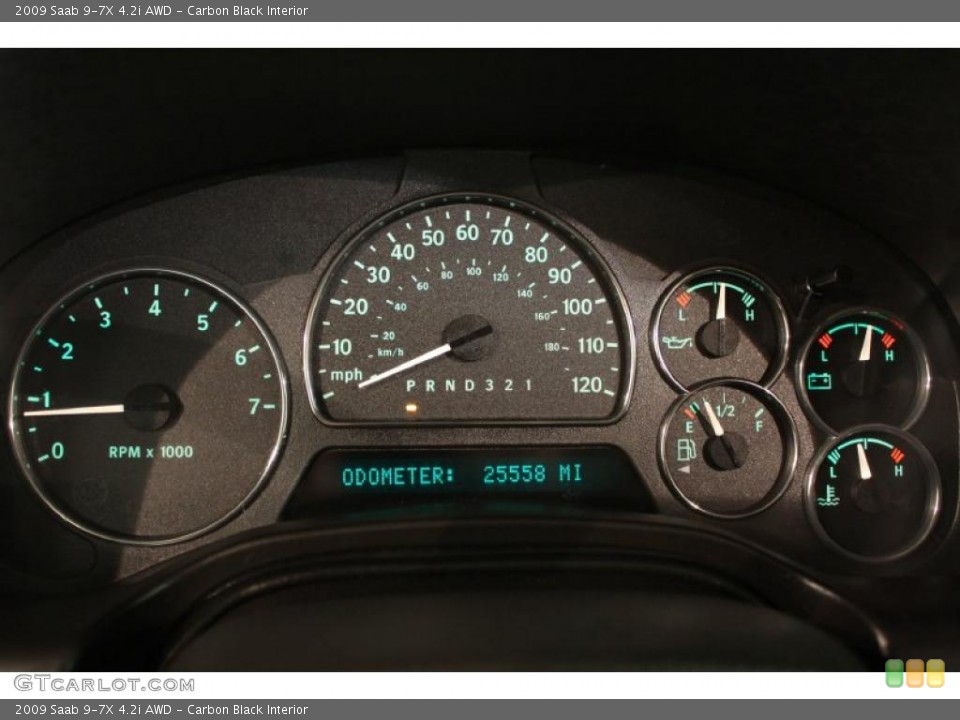Click the coolant temperature icon
The image size is (960, 720).
[x=828, y=496]
